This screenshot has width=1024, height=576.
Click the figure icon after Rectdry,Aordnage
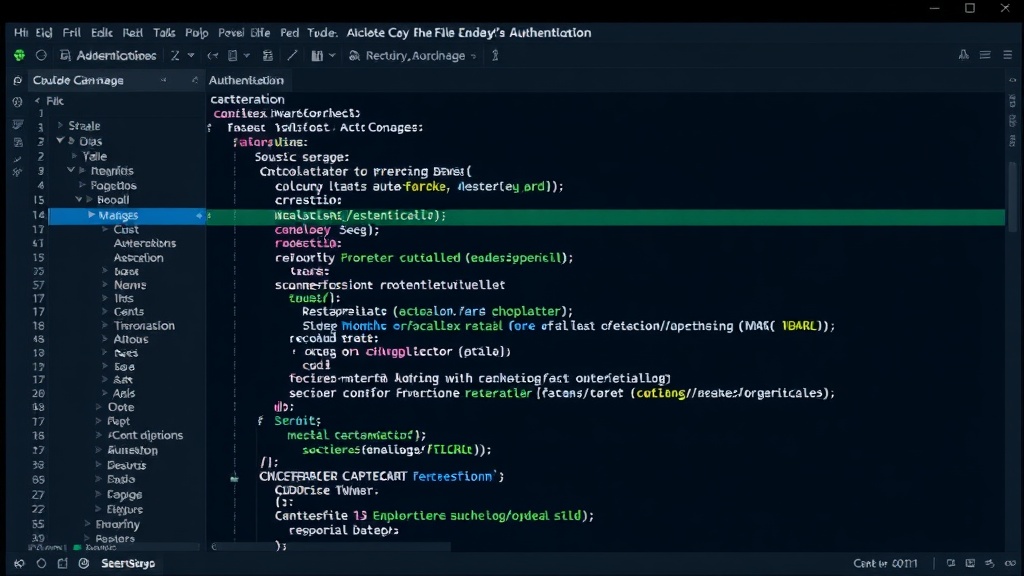tap(495, 56)
